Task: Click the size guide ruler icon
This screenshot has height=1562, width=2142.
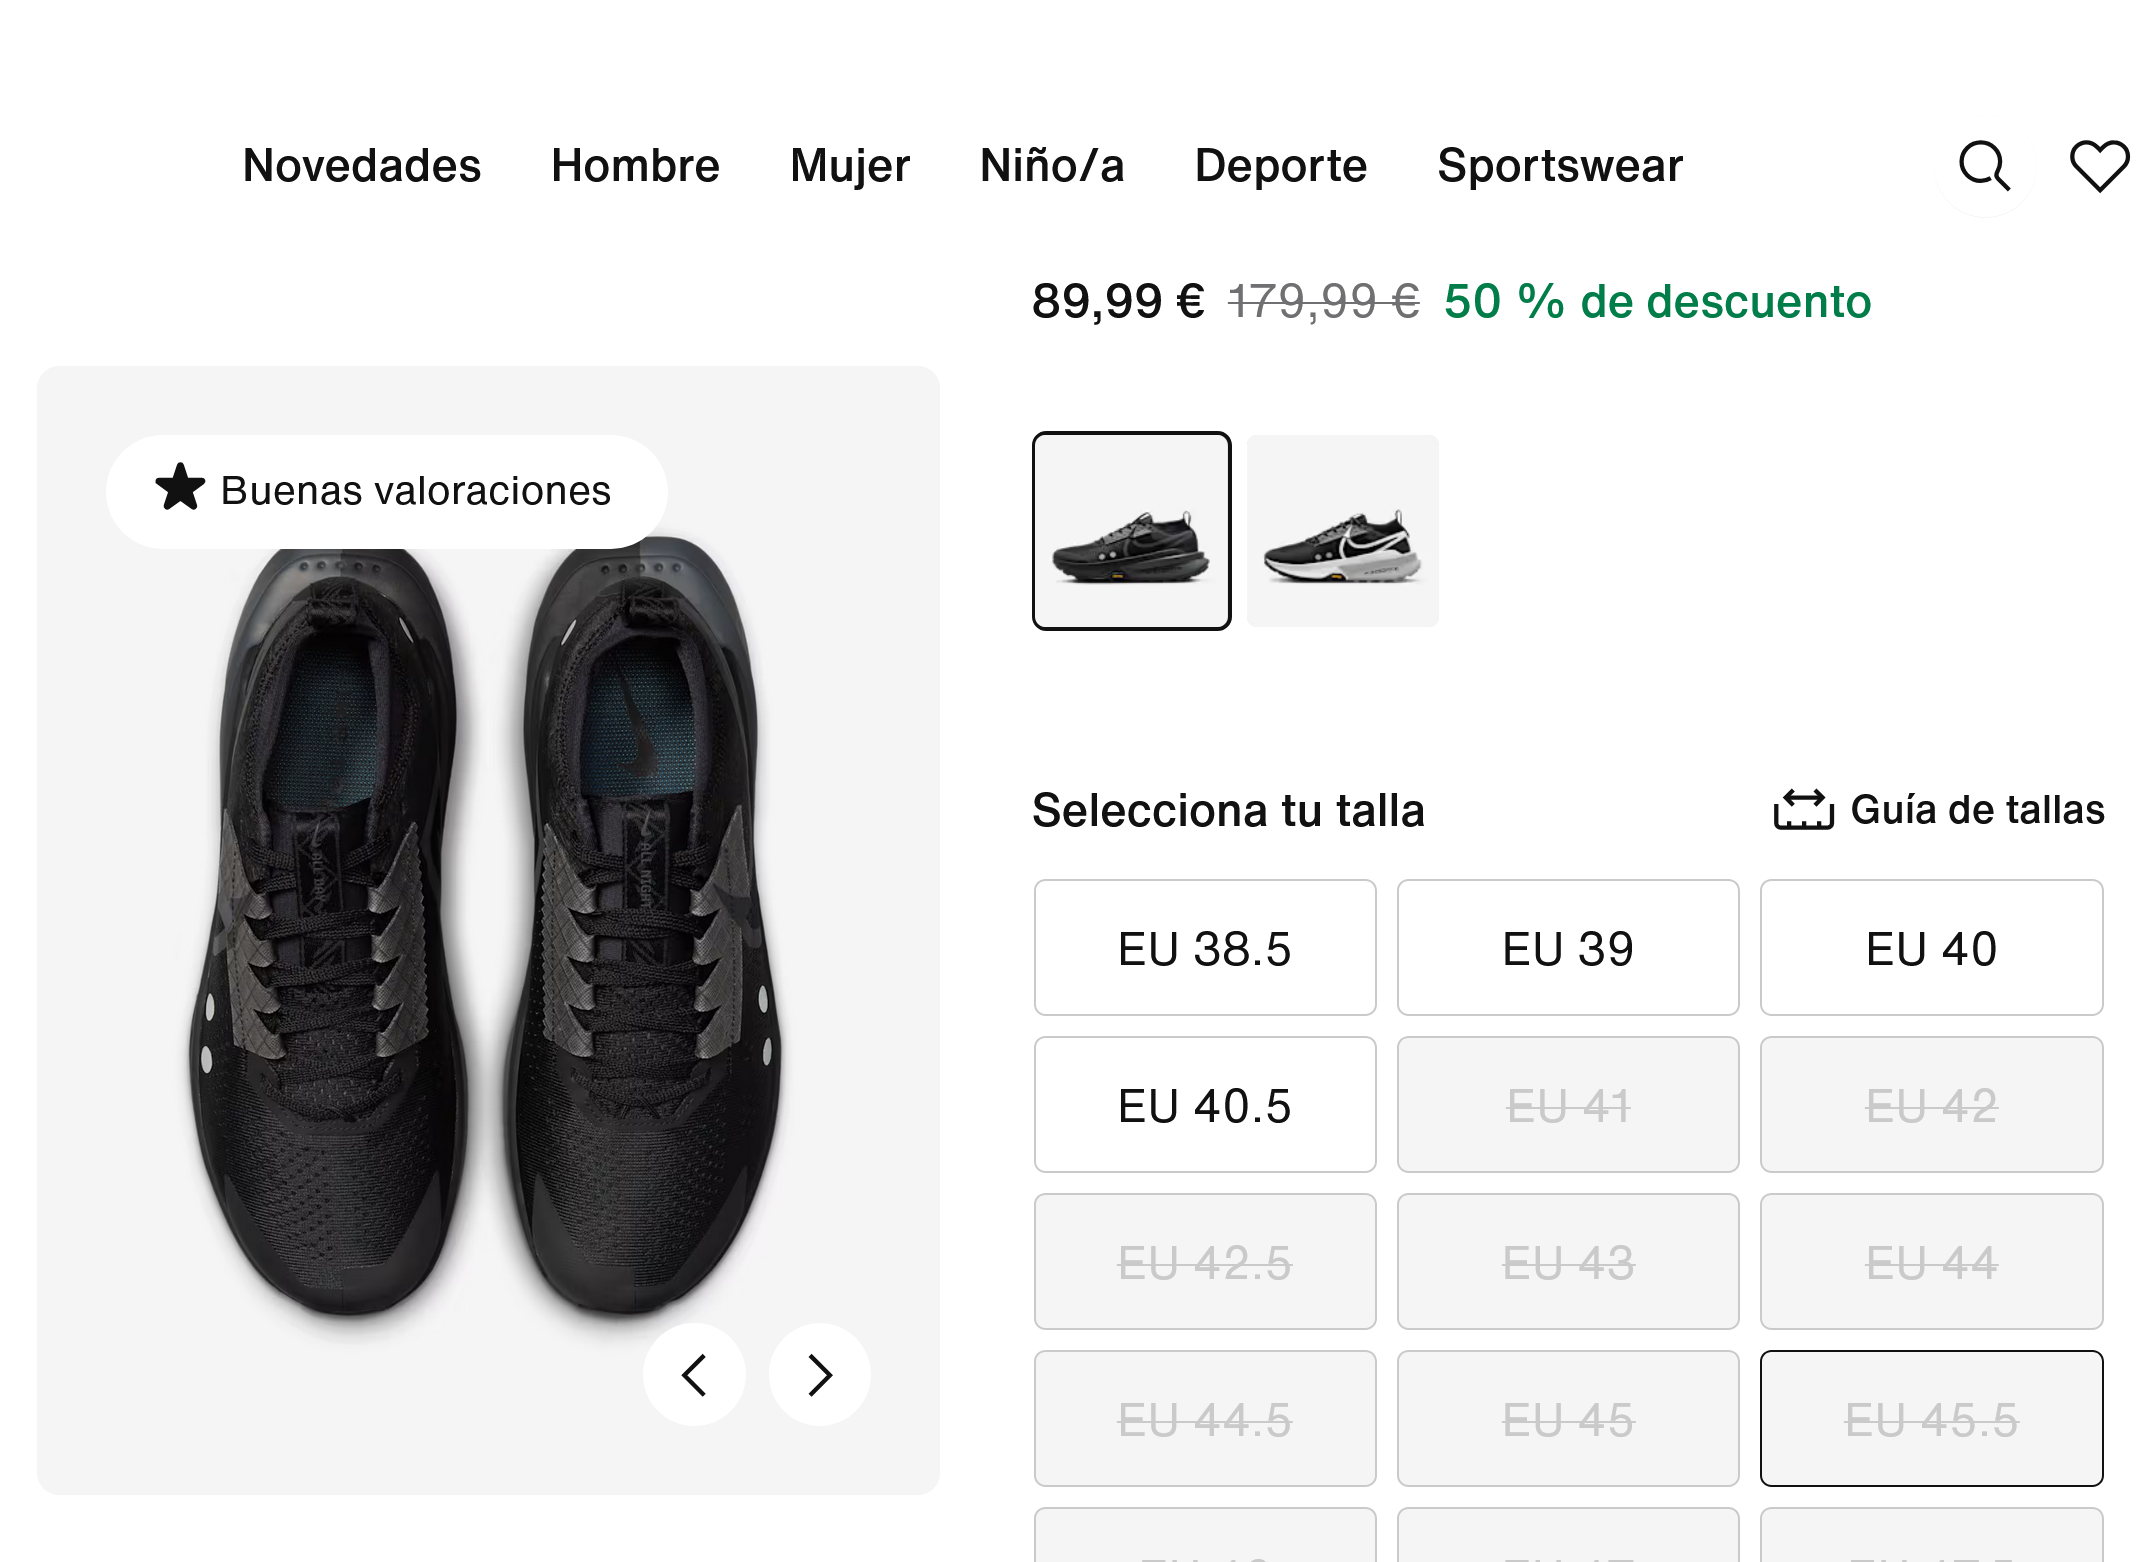Action: 1803,810
